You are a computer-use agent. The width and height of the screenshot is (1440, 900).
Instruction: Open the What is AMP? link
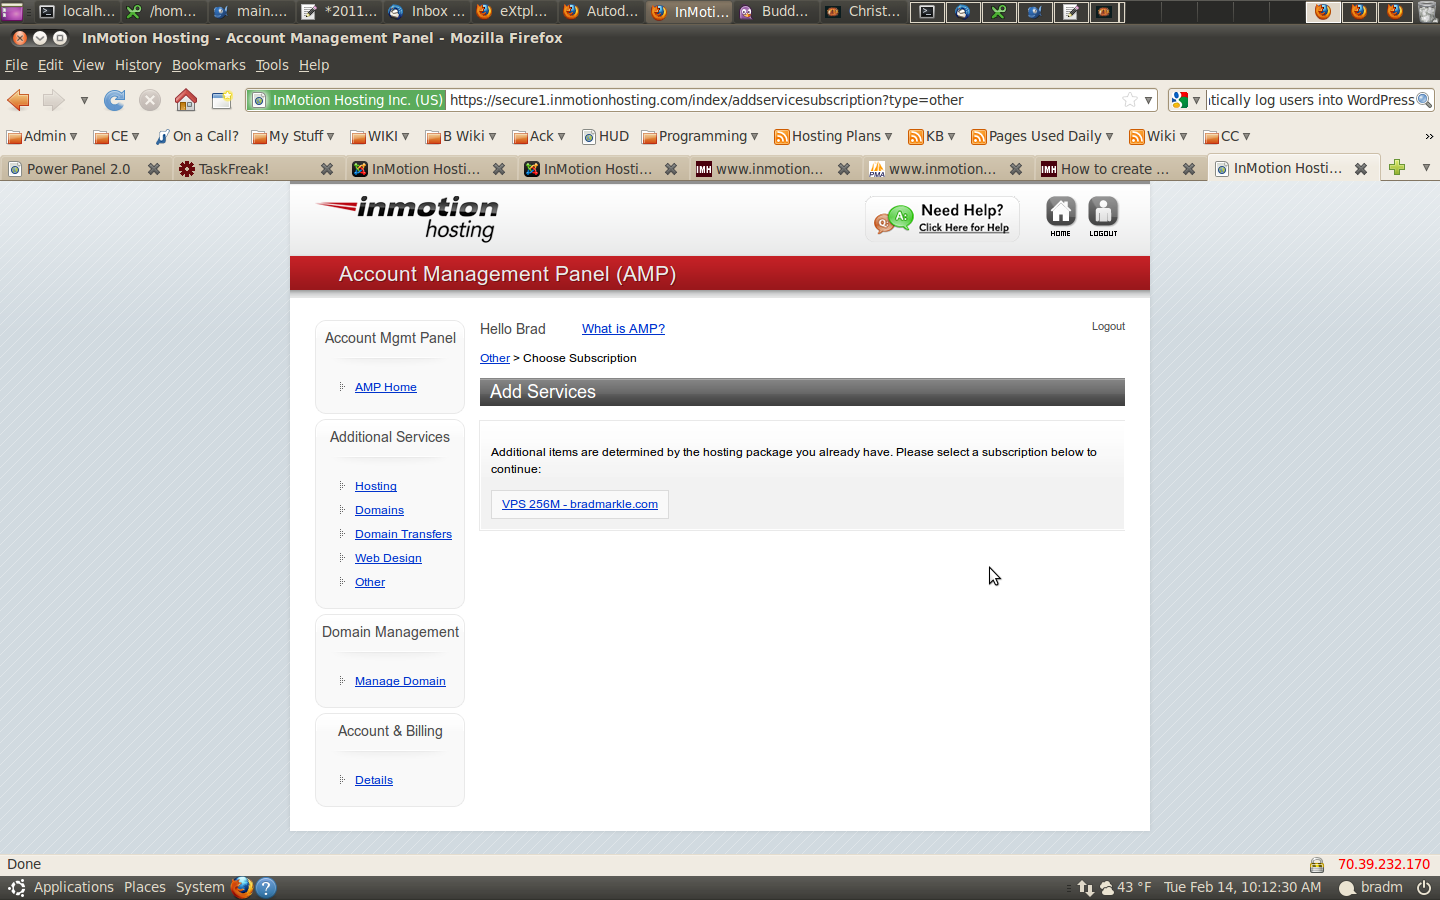tap(623, 328)
